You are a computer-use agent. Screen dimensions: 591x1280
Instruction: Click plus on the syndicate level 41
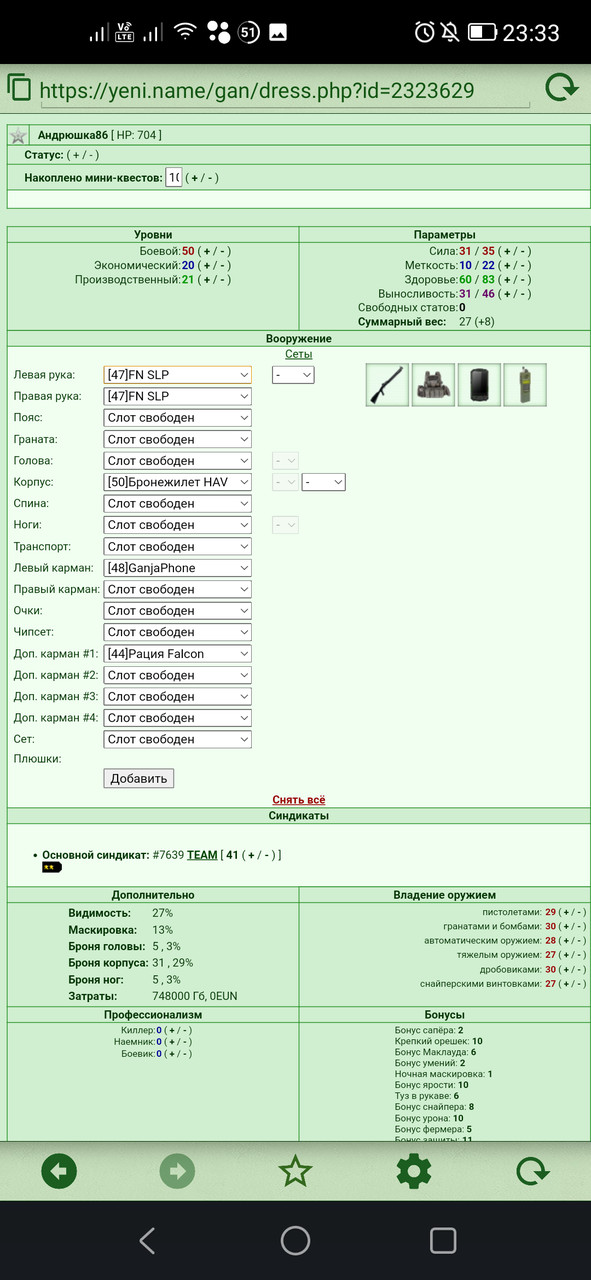coord(253,855)
